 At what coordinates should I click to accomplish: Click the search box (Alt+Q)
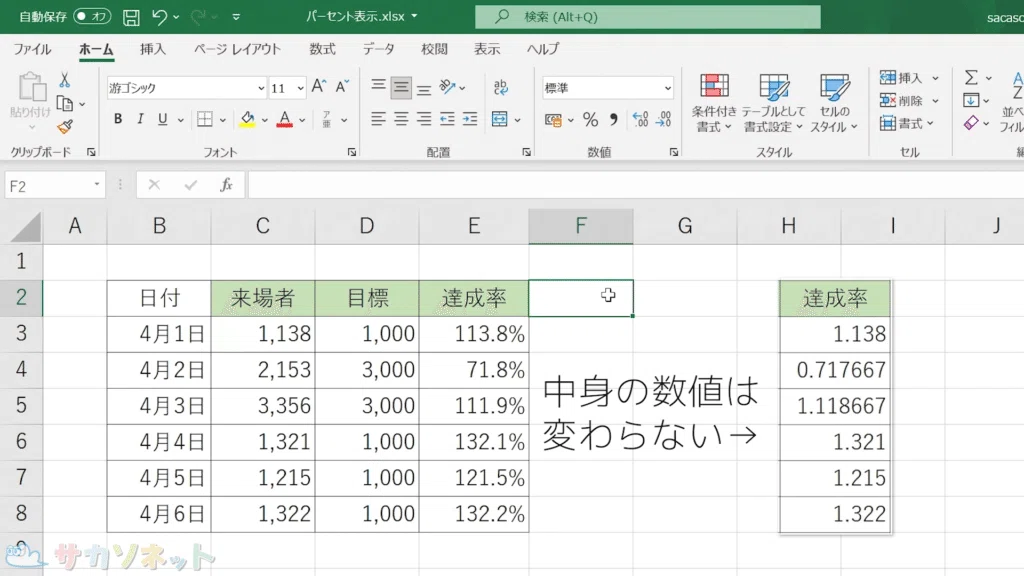[x=648, y=17]
